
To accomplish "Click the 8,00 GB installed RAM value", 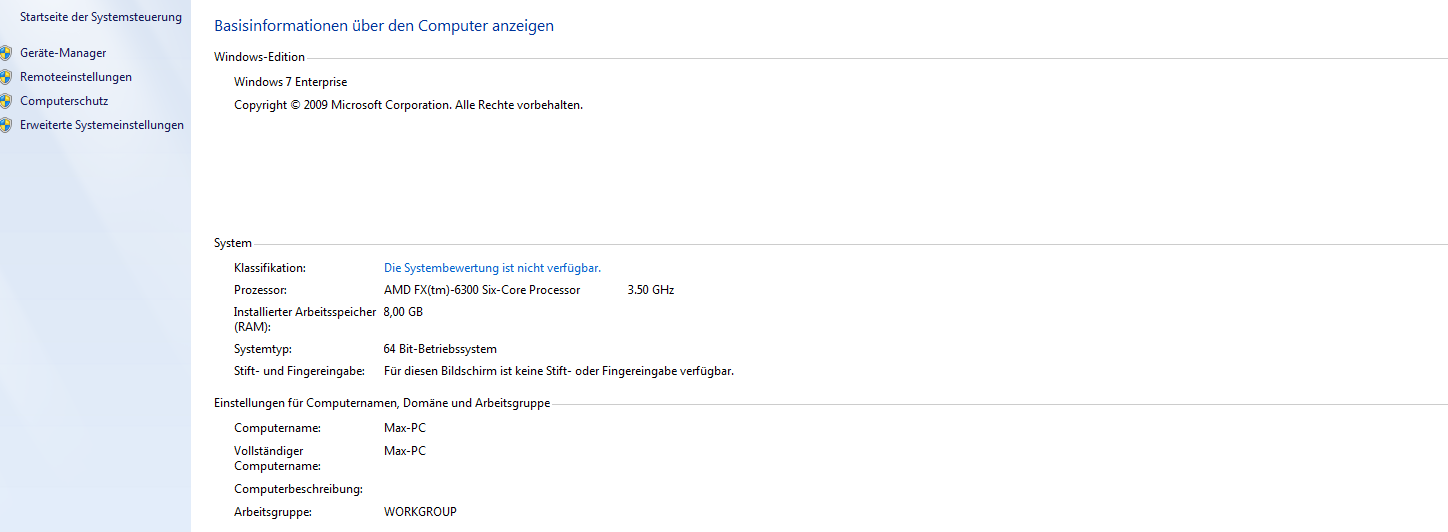I will (x=403, y=312).
